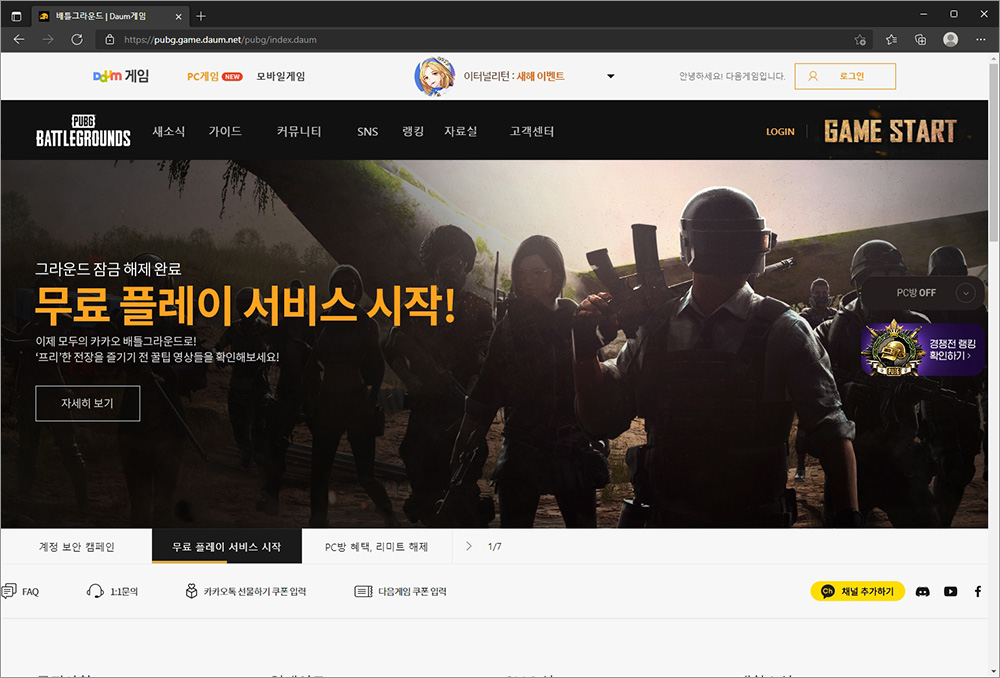Select the PC방 혜택, 리미트 해제 tab
Viewport: 1000px width, 678px height.
[x=376, y=547]
